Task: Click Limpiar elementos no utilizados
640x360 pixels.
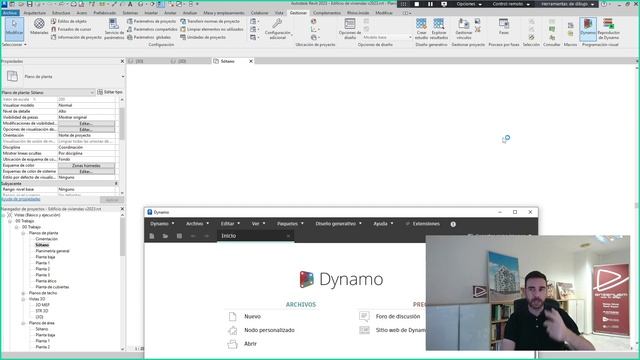Action: click(212, 29)
